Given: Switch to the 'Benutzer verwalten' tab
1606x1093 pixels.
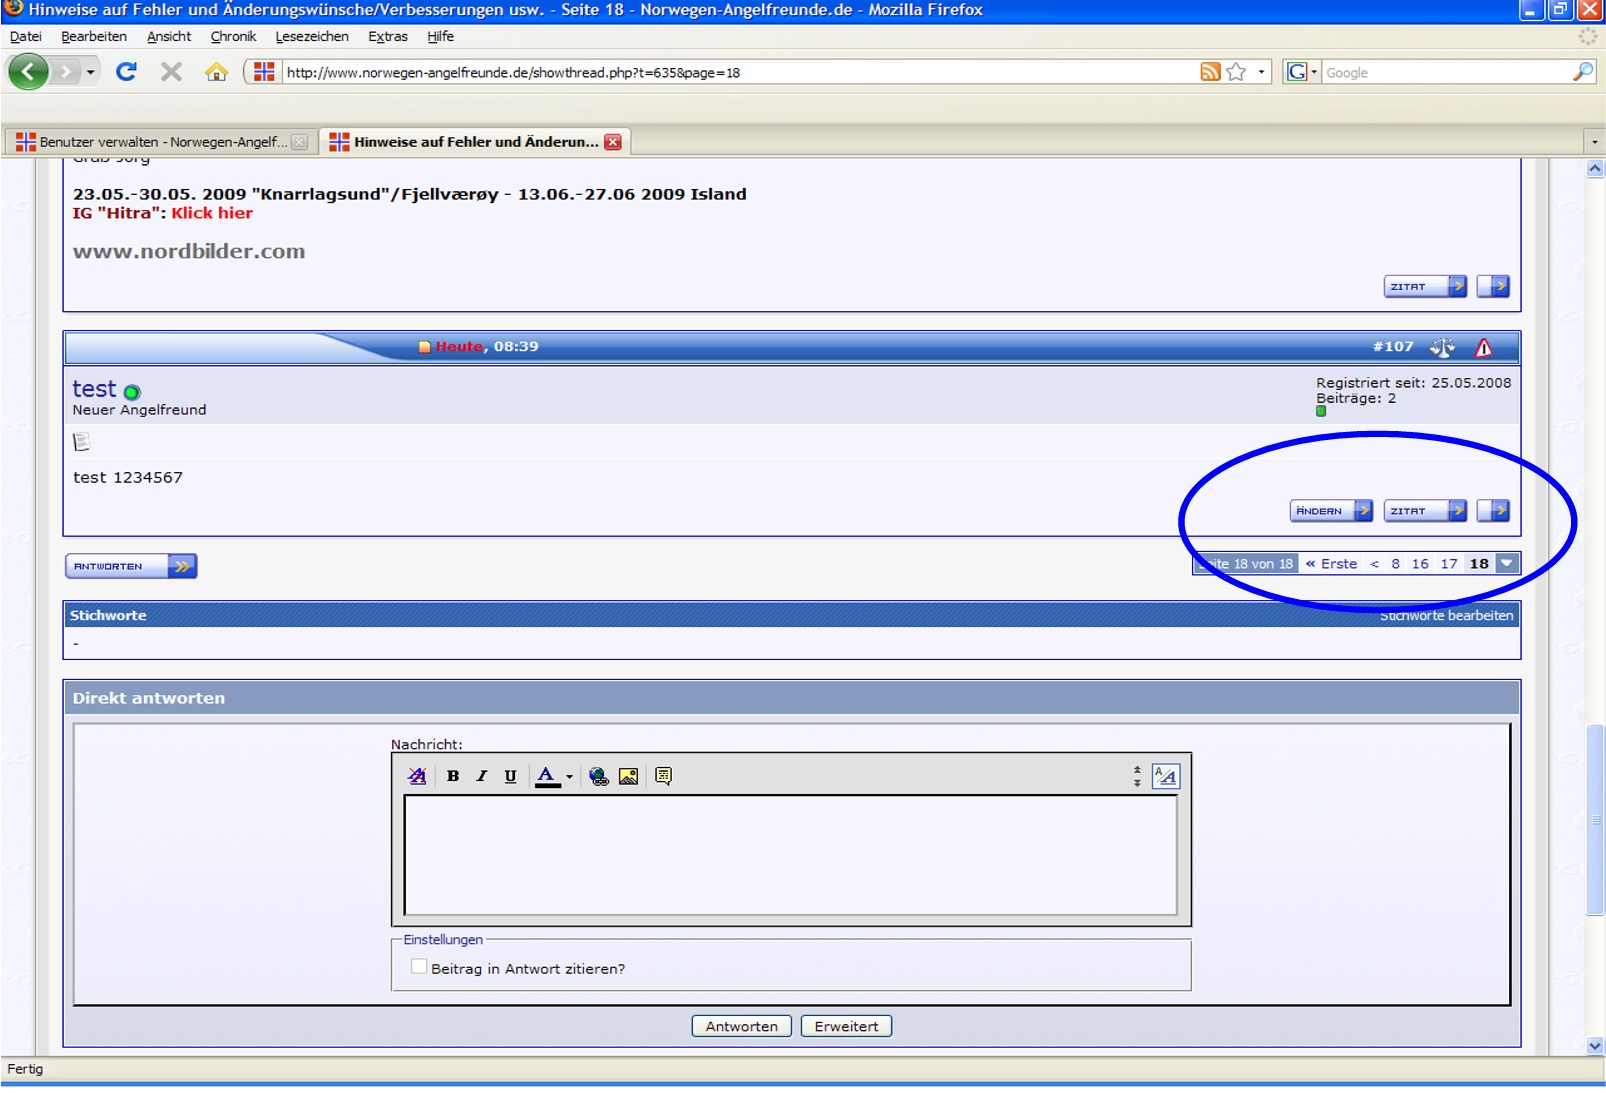Looking at the screenshot, I should point(162,142).
